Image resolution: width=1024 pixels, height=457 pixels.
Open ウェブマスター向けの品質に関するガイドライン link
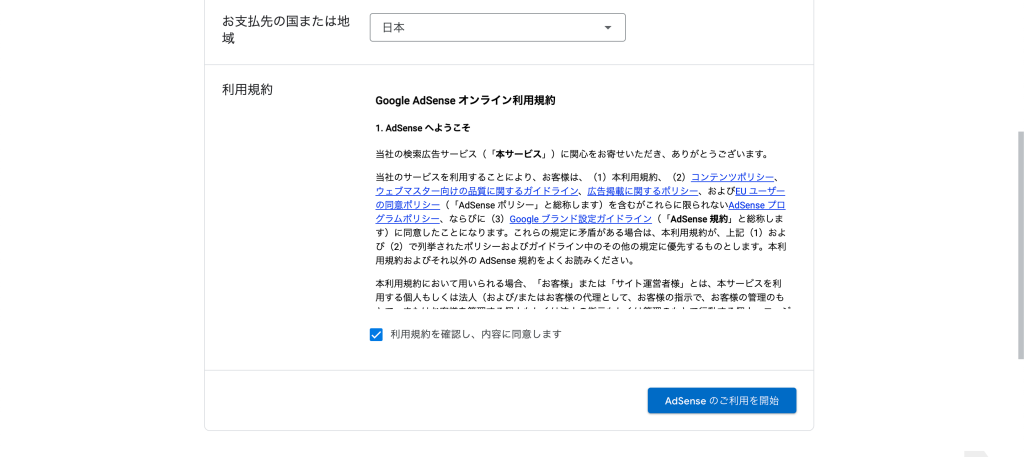pyautogui.click(x=477, y=191)
